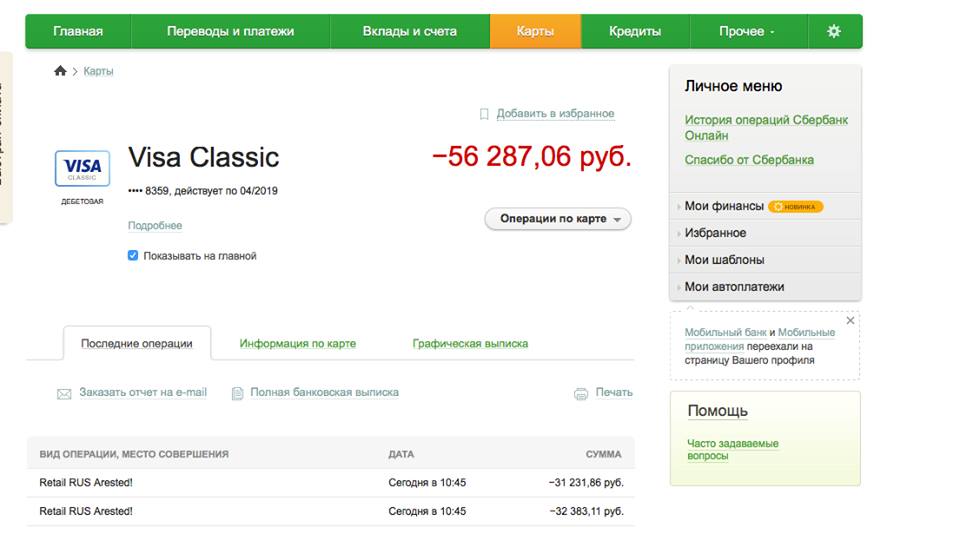
Task: Click the −31 231,86 руб. amount
Action: [x=586, y=483]
